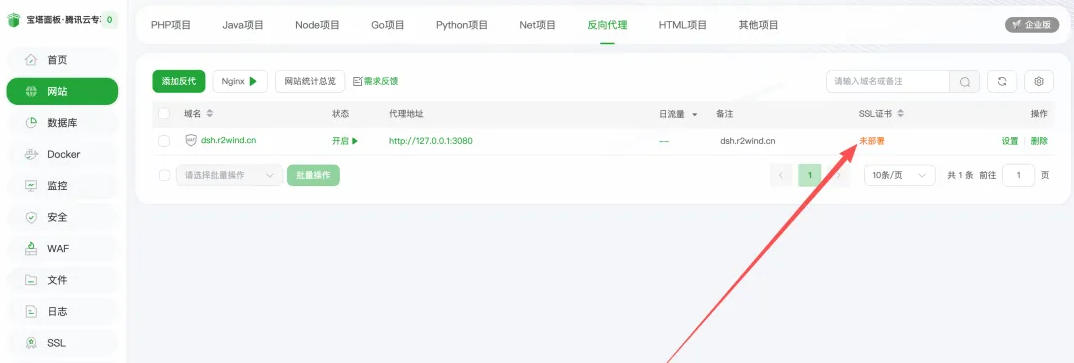Open WAF in the sidebar

(x=62, y=249)
